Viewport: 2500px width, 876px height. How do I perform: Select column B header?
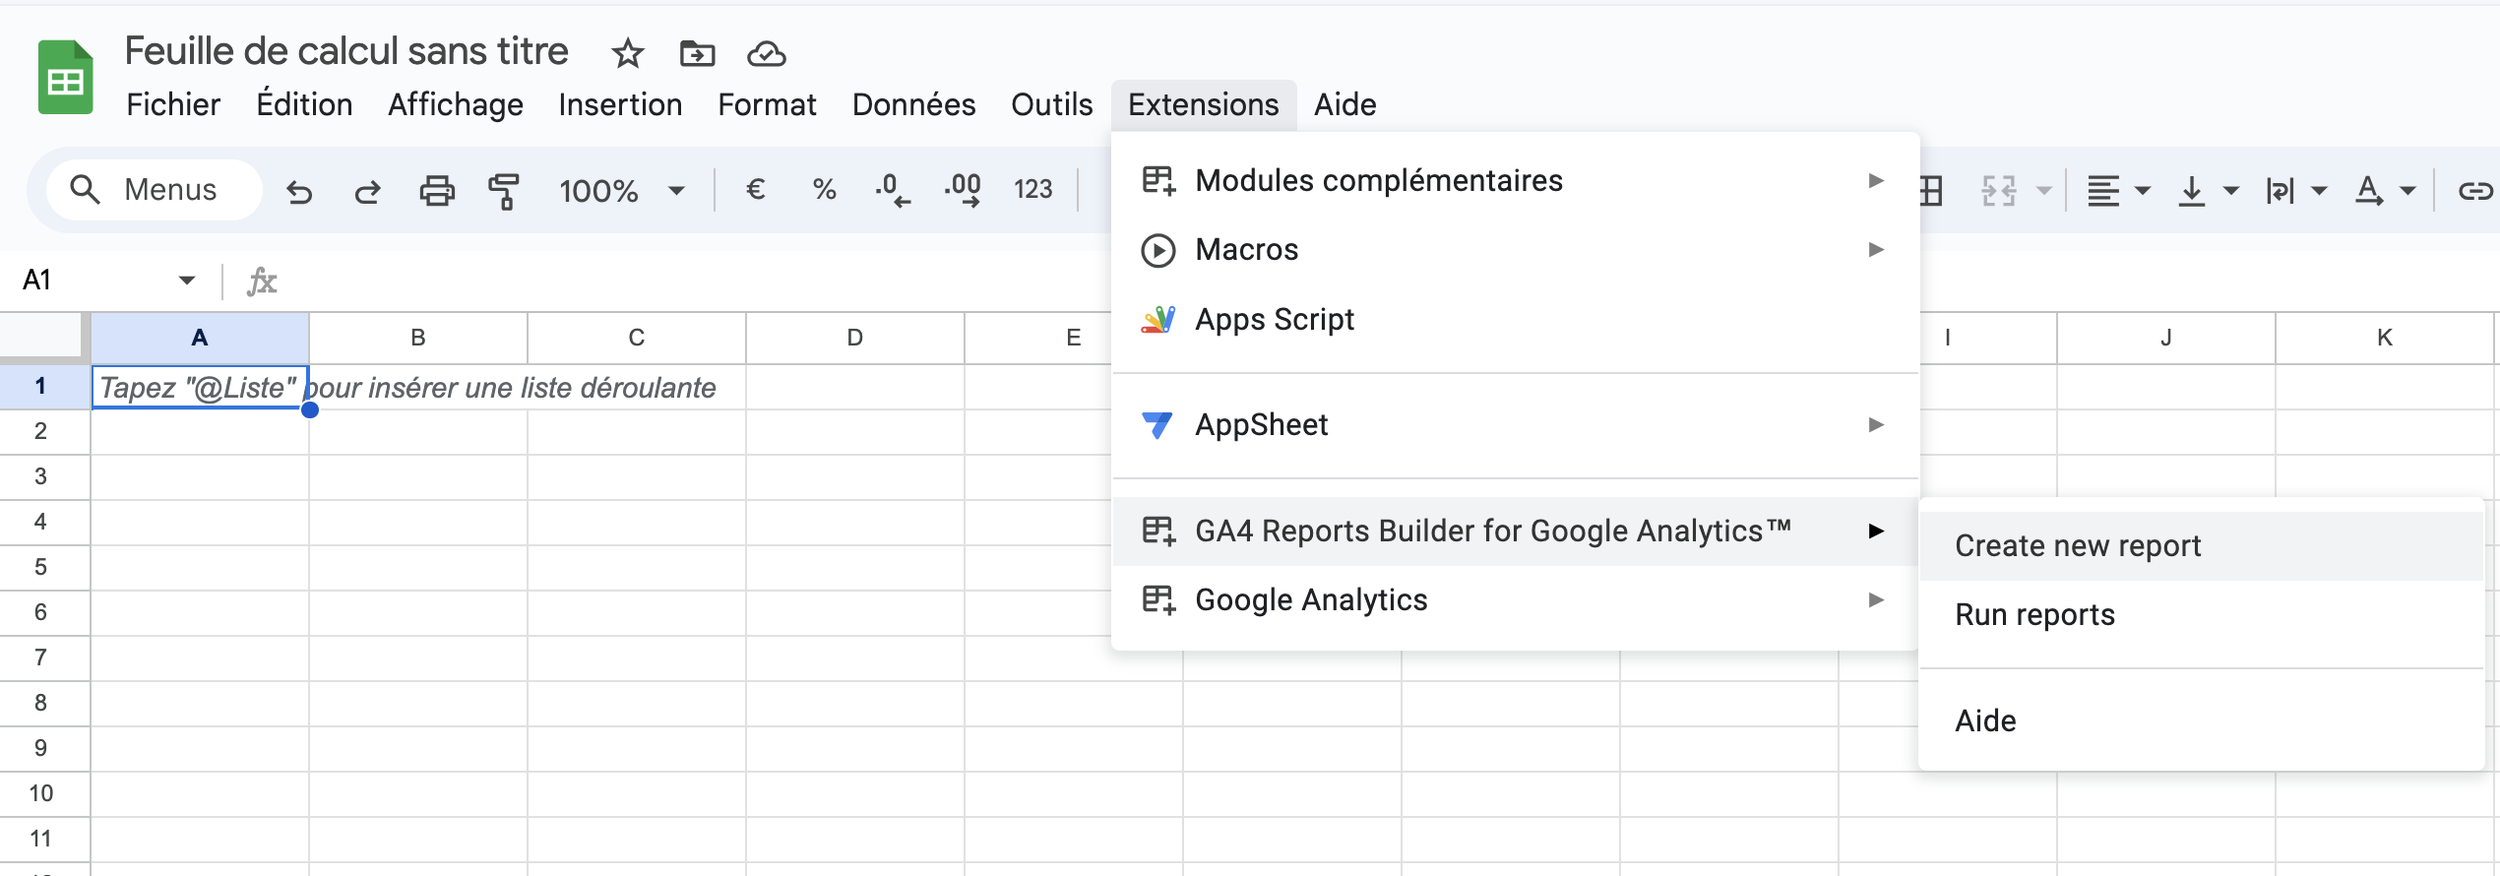click(x=418, y=338)
